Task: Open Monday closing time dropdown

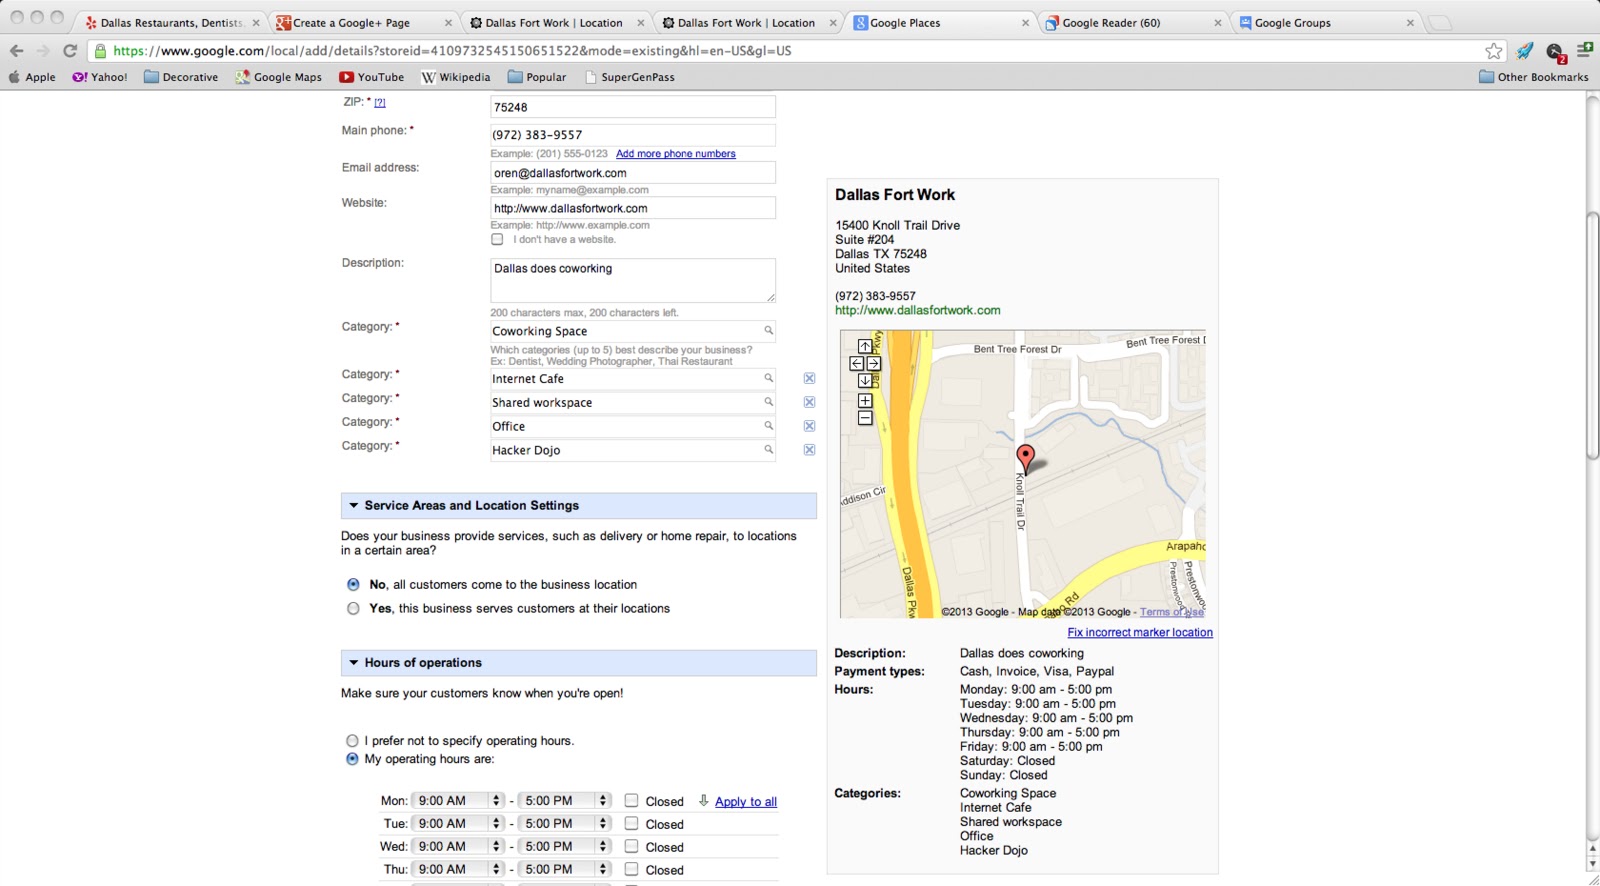Action: [565, 801]
